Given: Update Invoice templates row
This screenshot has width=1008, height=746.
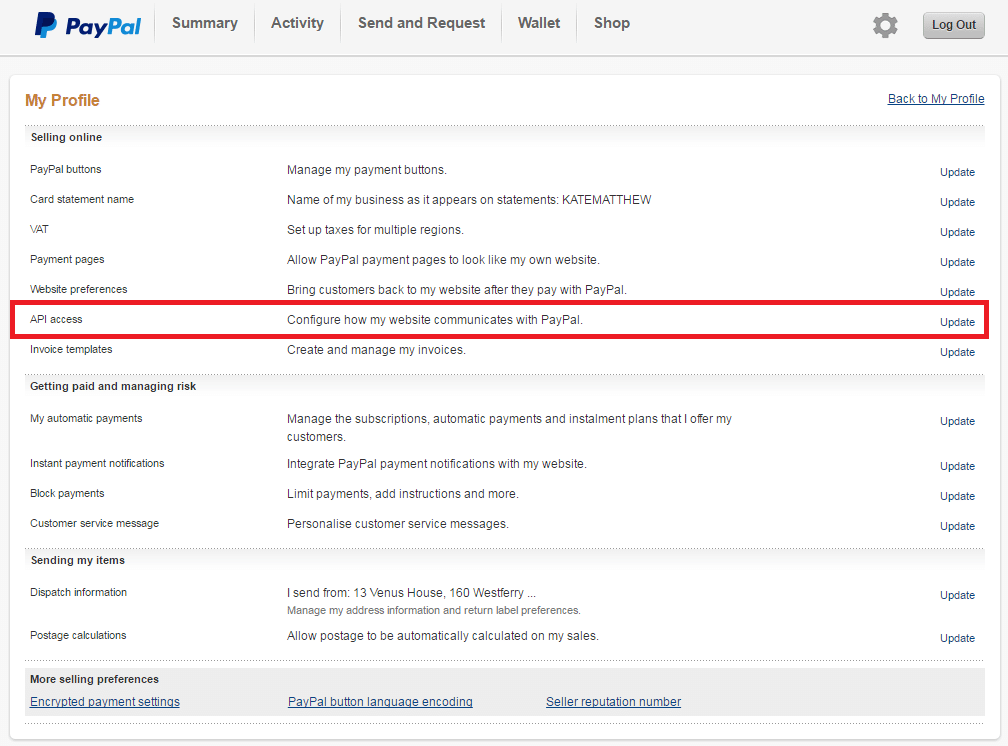Looking at the screenshot, I should [957, 352].
